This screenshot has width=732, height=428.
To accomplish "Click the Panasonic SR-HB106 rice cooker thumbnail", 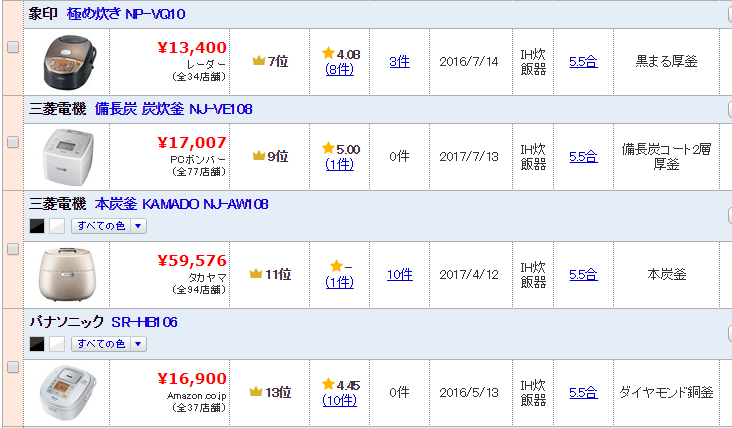I will (x=67, y=393).
